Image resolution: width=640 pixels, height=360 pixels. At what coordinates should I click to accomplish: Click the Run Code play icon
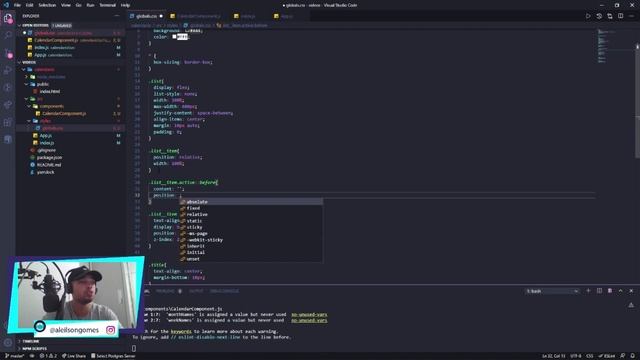pos(588,16)
